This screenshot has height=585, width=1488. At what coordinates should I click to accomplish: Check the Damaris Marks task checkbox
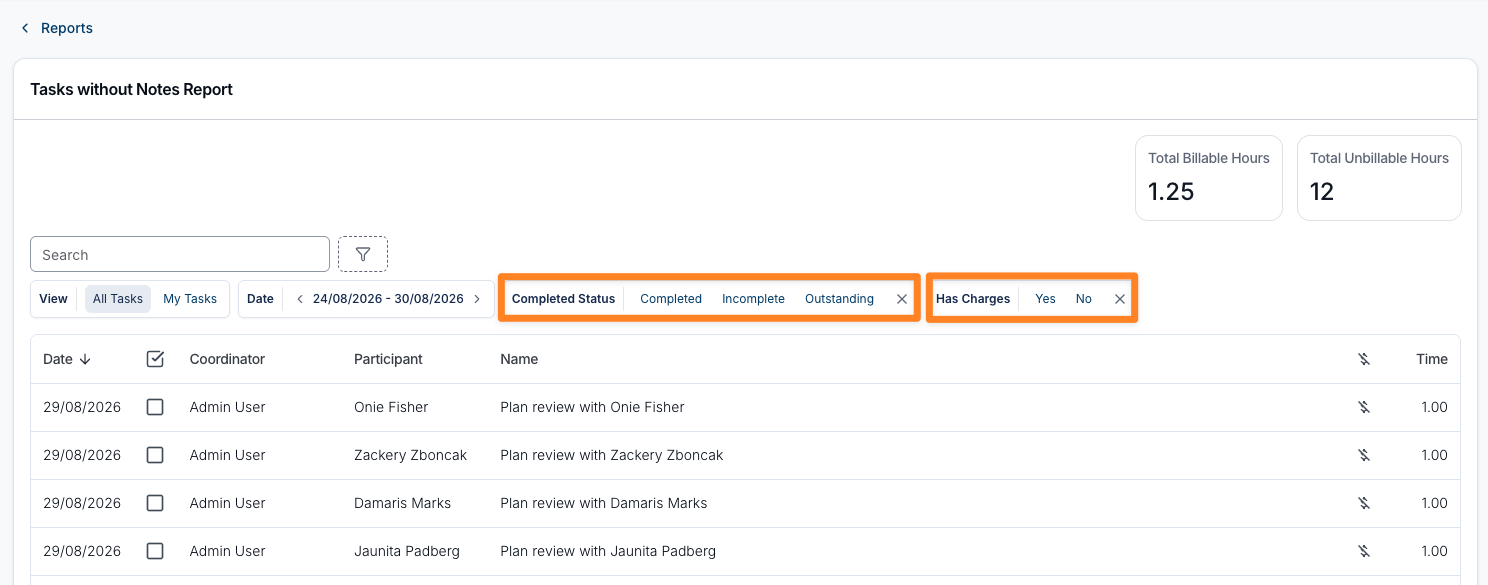(155, 503)
